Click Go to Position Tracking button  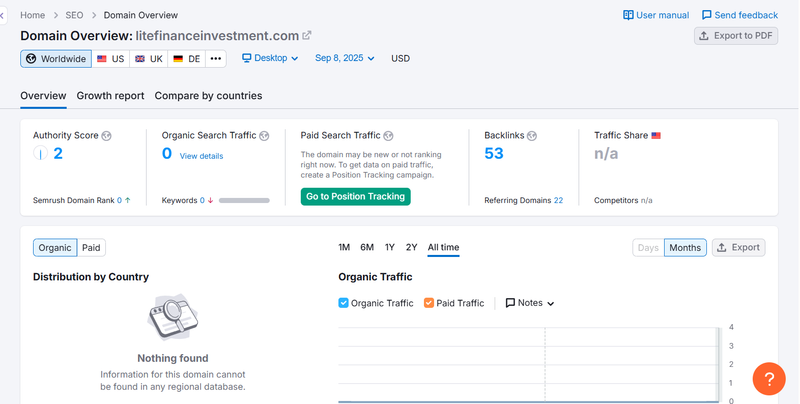point(356,196)
